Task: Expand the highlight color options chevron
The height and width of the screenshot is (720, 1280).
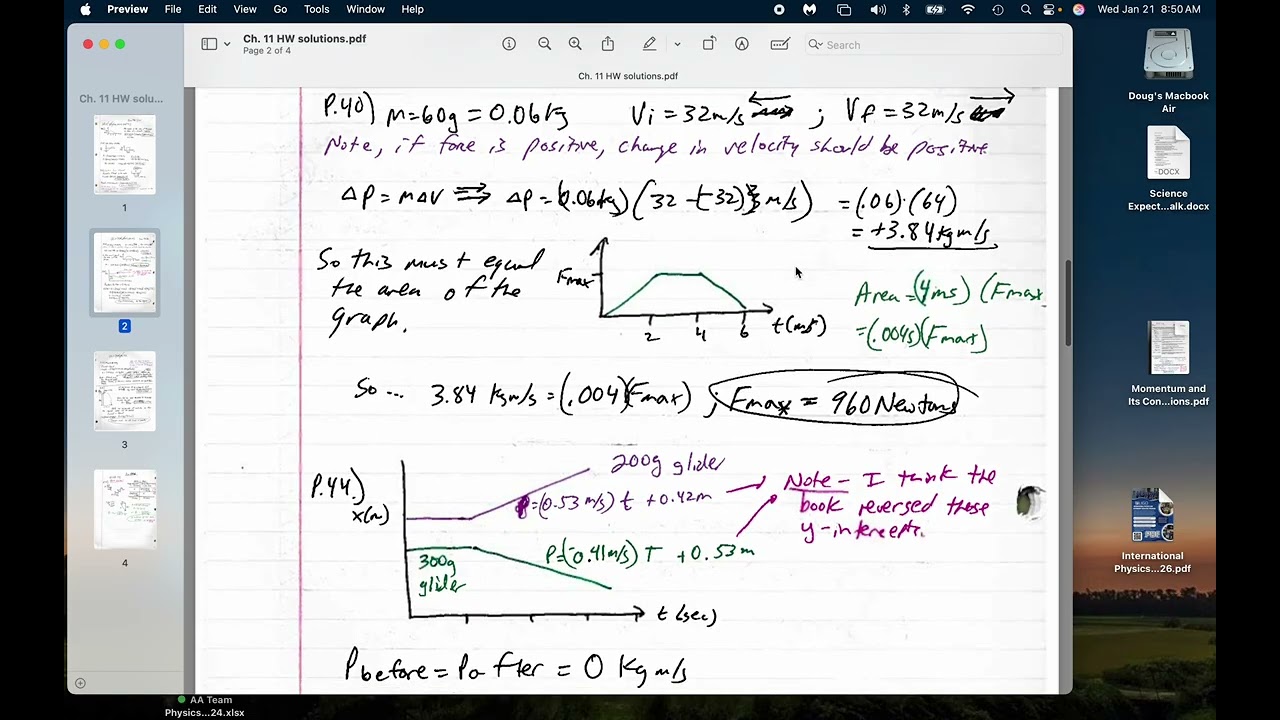Action: point(677,44)
